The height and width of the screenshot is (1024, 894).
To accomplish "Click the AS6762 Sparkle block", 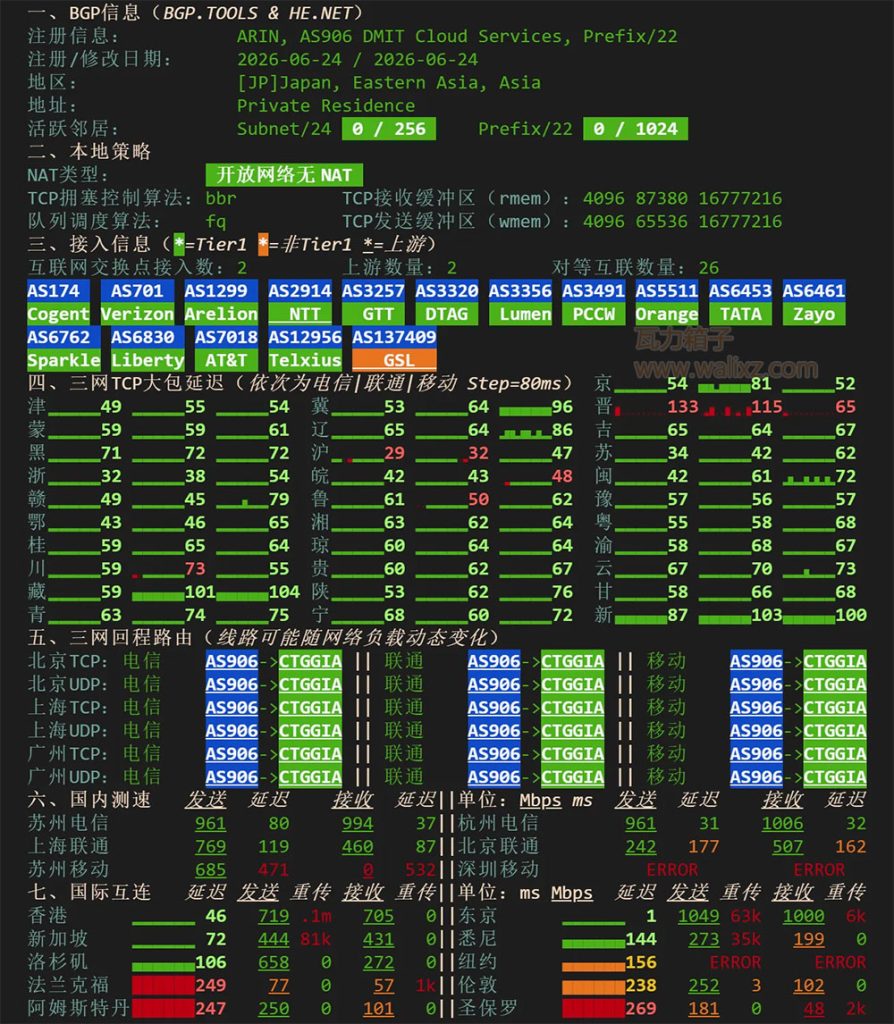I will [63, 349].
